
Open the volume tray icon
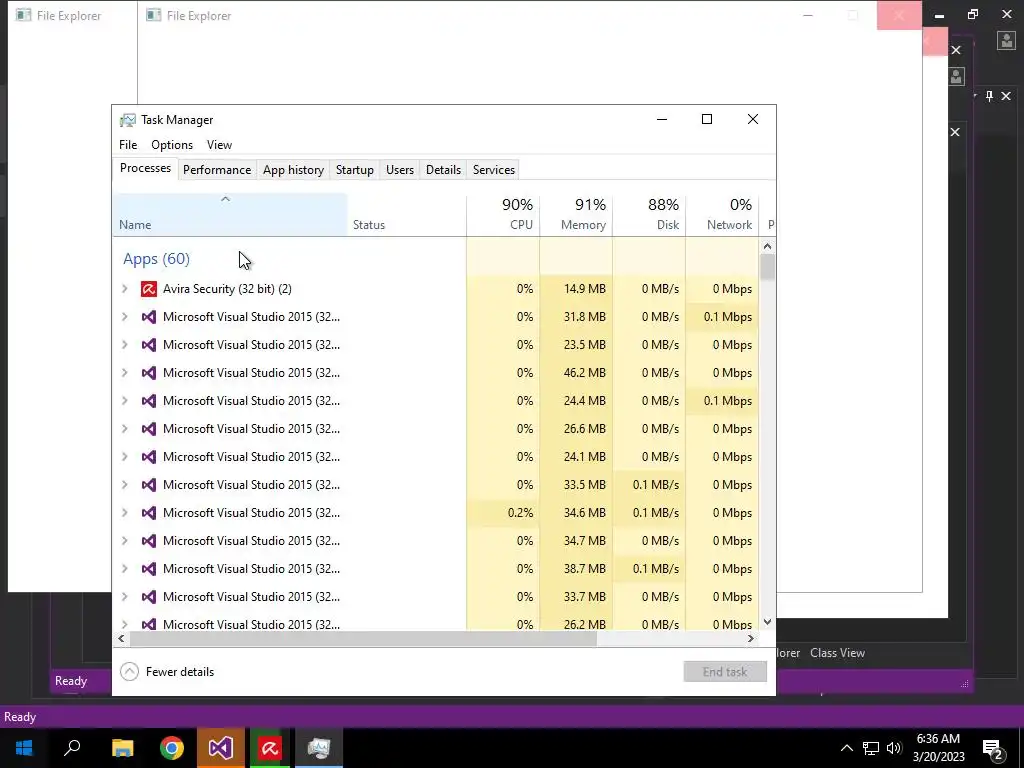pos(894,748)
